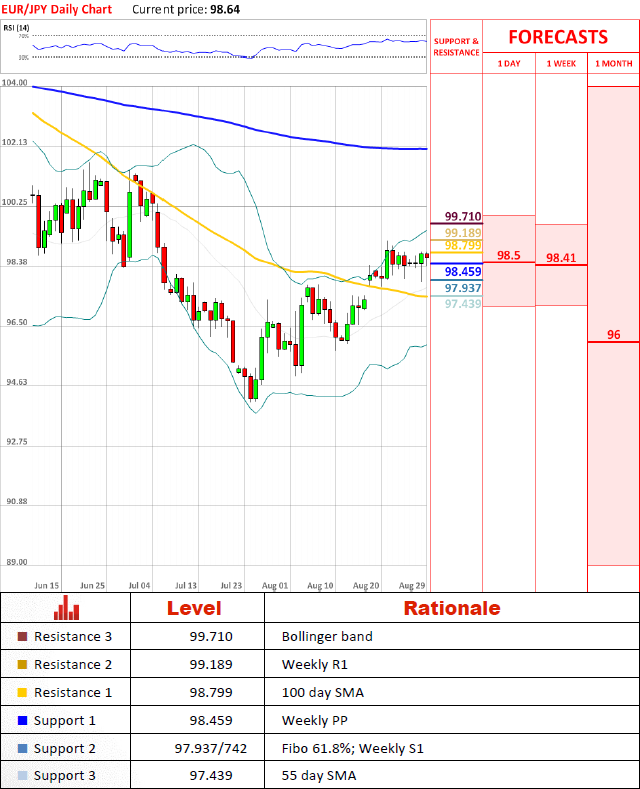The width and height of the screenshot is (640, 789).
Task: Select the 1 DAY forecast column header
Action: [x=508, y=63]
